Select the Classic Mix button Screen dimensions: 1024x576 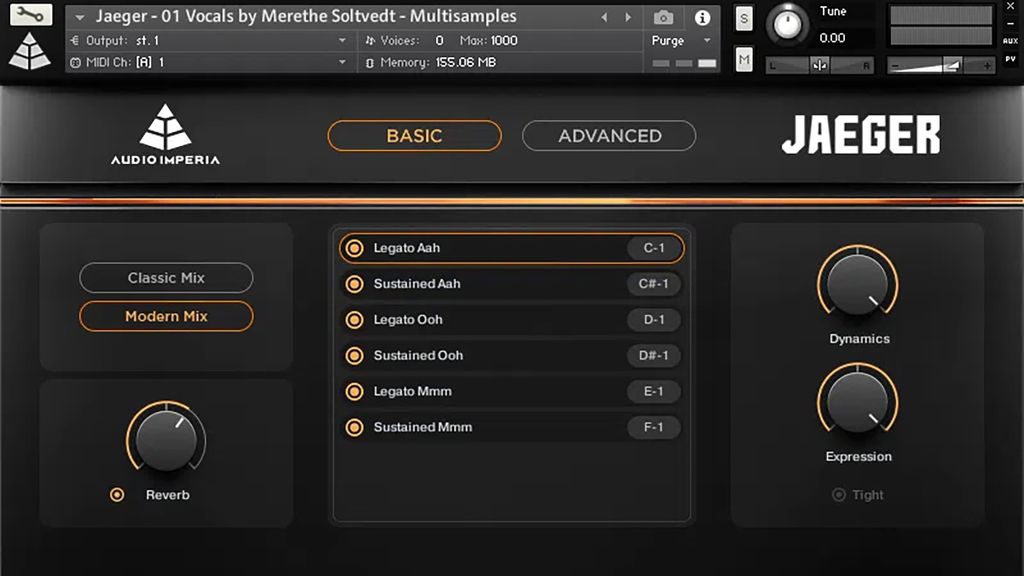point(166,278)
